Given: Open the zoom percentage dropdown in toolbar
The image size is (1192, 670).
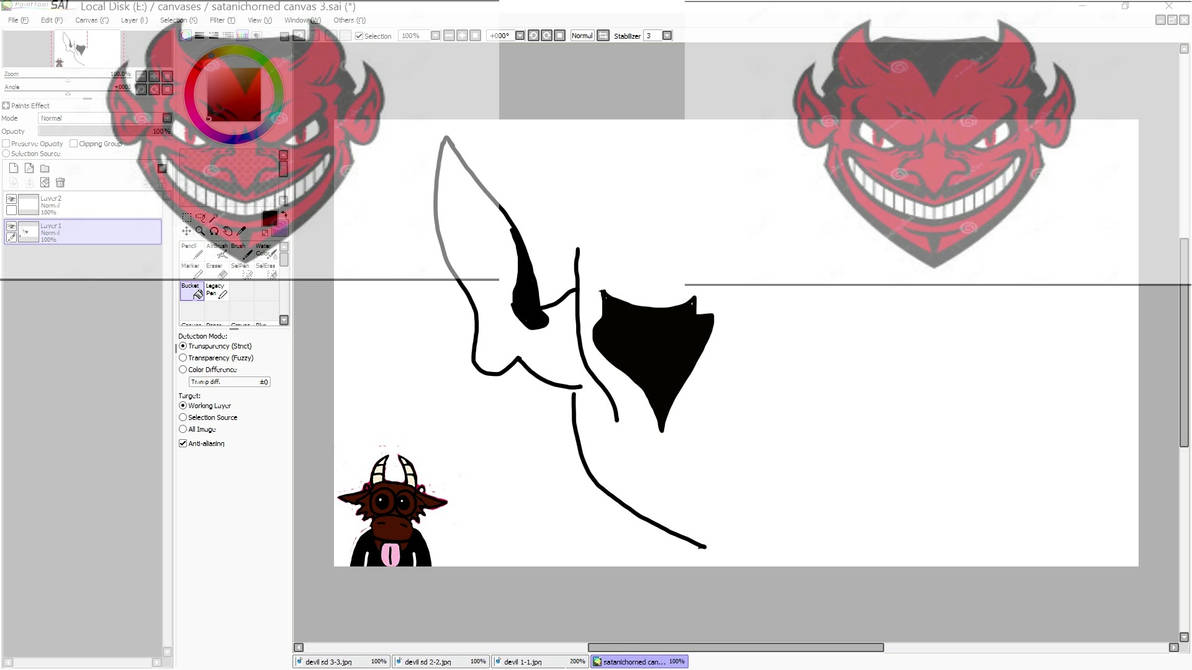Looking at the screenshot, I should [x=436, y=36].
